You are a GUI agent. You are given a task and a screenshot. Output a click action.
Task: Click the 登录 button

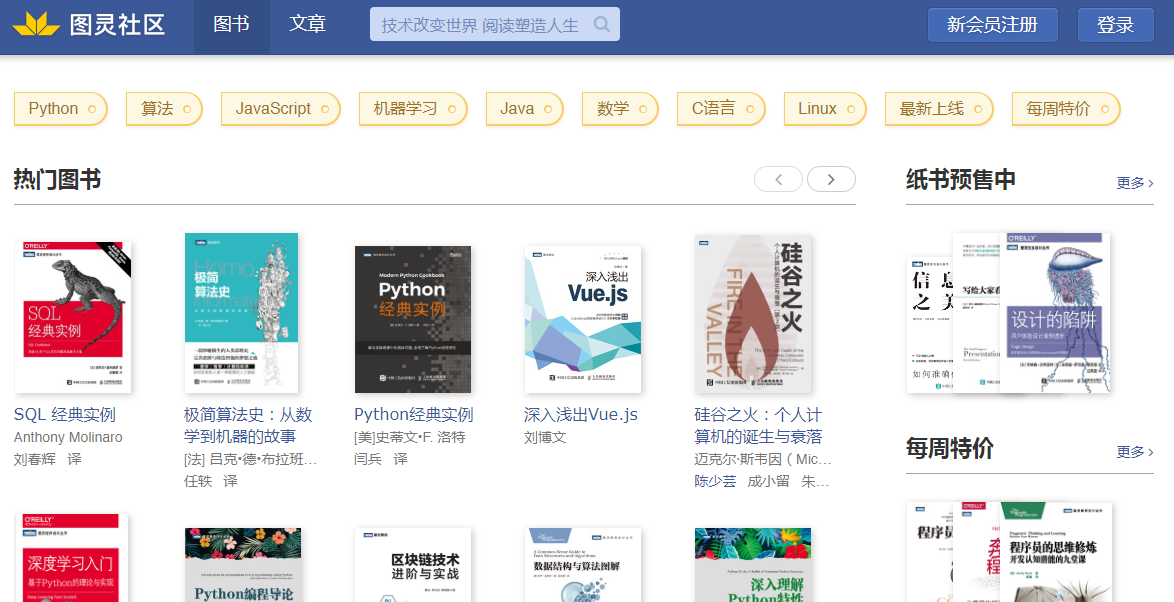(x=1115, y=25)
